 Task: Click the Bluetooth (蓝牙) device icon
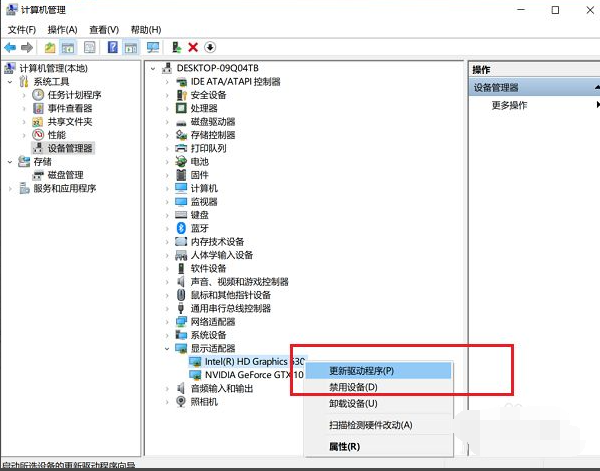tap(181, 228)
